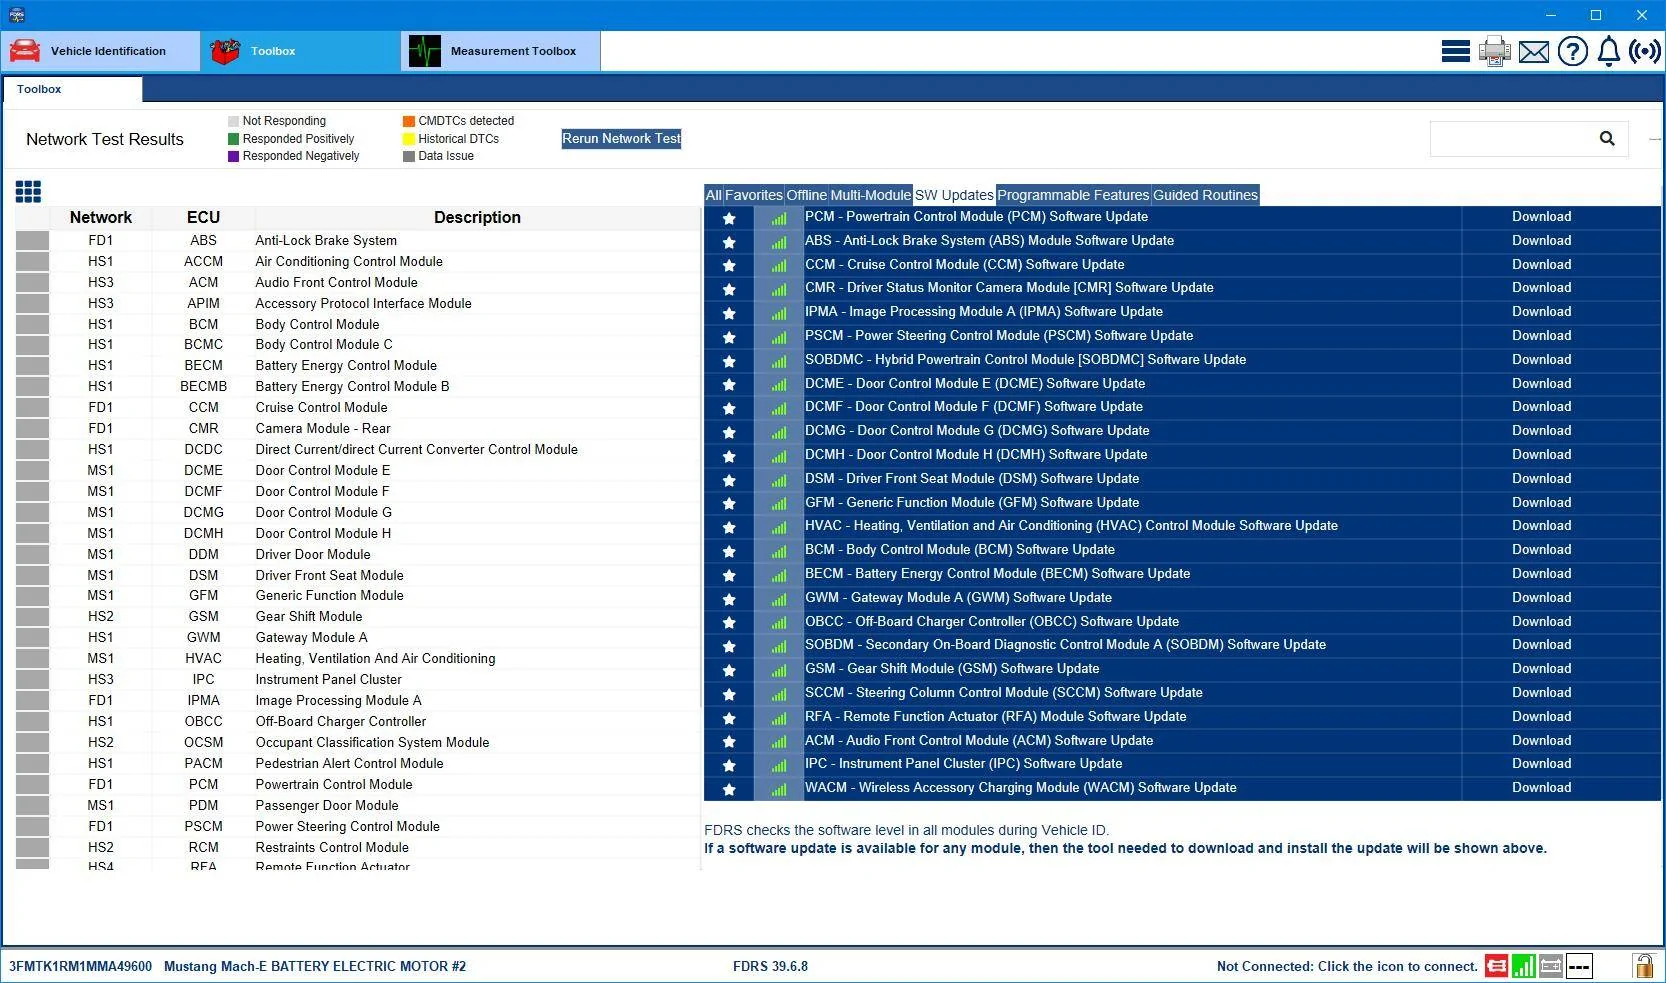
Task: Click signal bars icon for DCME Software Update
Action: coord(778,385)
